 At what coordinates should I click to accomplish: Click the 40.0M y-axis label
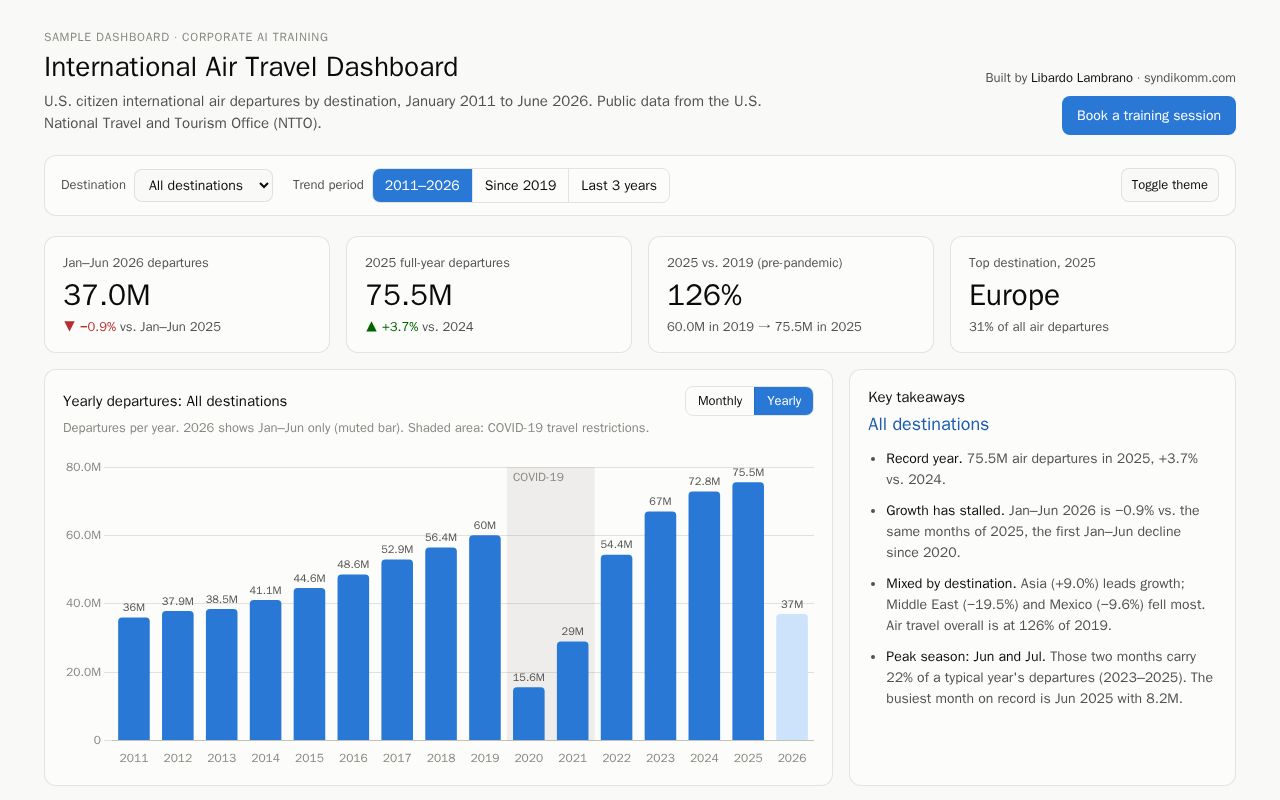point(84,603)
